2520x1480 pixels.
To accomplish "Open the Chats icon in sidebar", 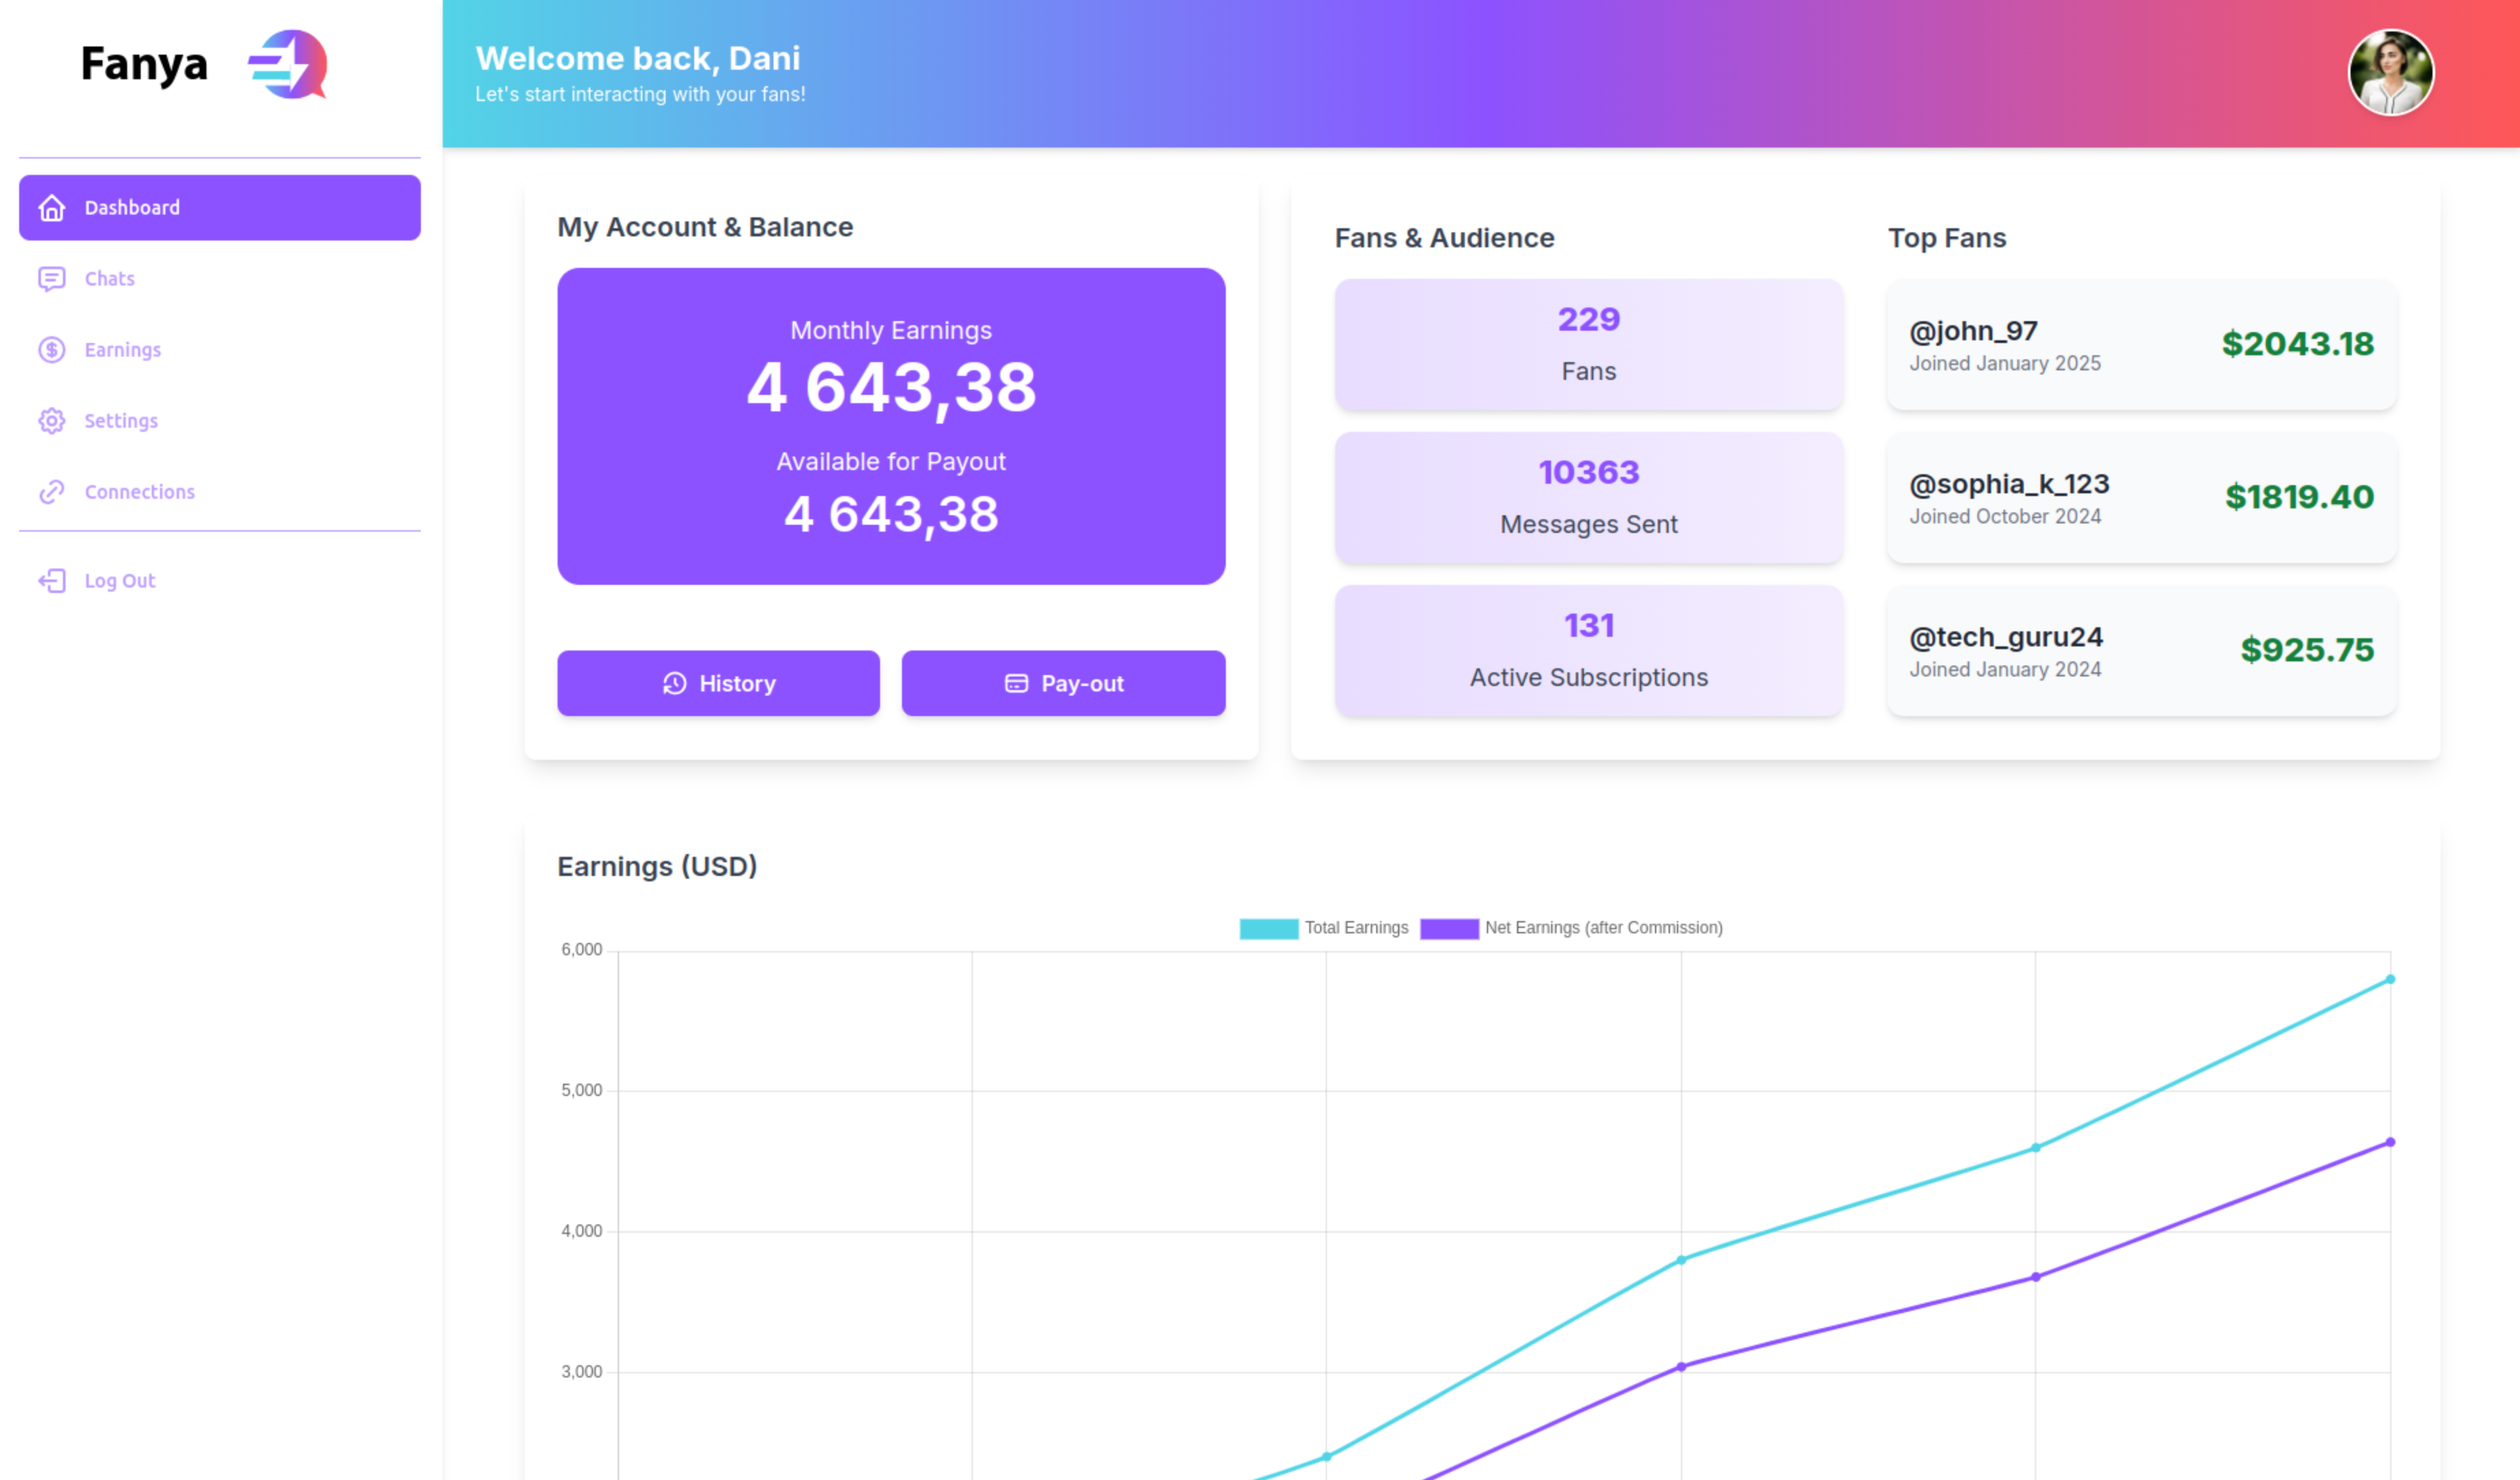I will point(52,278).
